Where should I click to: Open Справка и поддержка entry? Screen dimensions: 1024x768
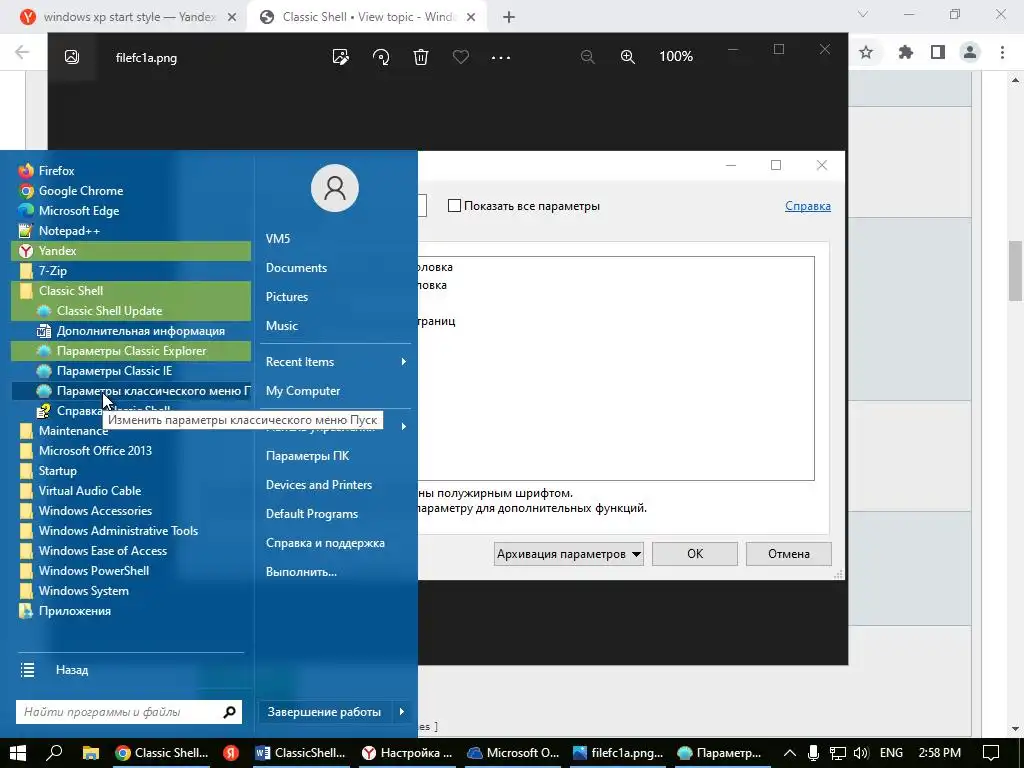325,543
